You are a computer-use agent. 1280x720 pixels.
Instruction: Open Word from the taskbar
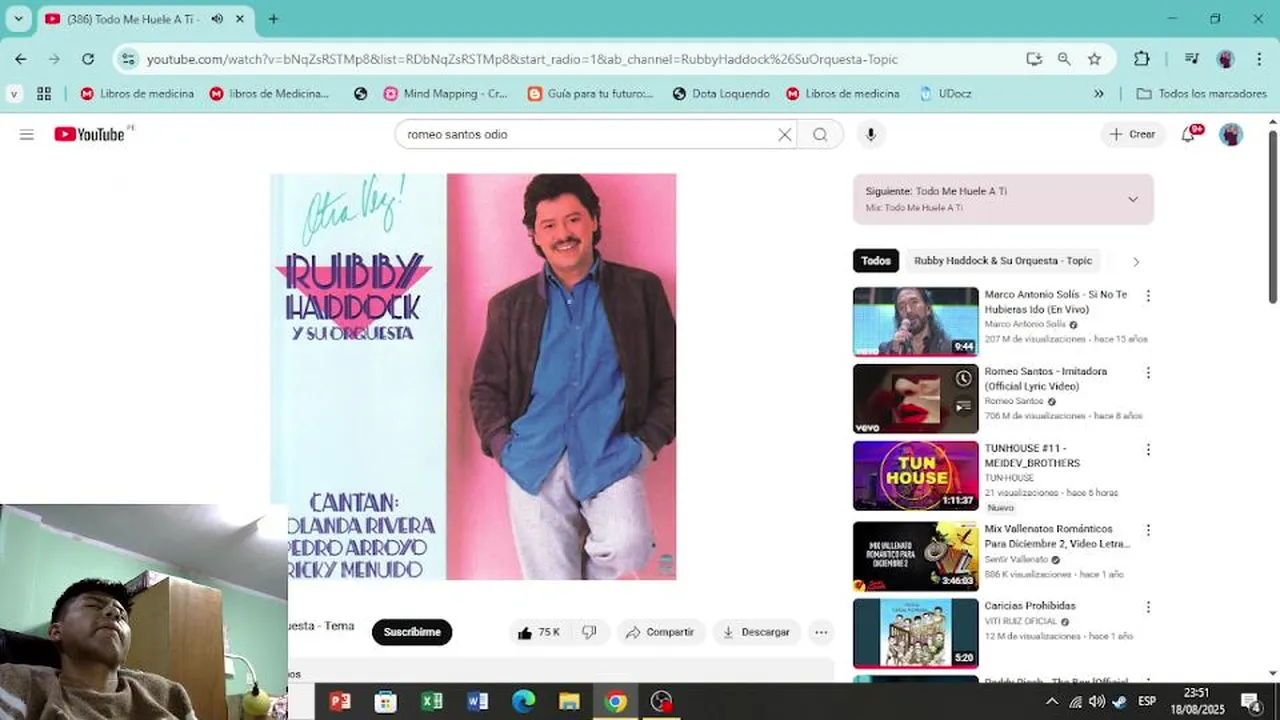477,701
